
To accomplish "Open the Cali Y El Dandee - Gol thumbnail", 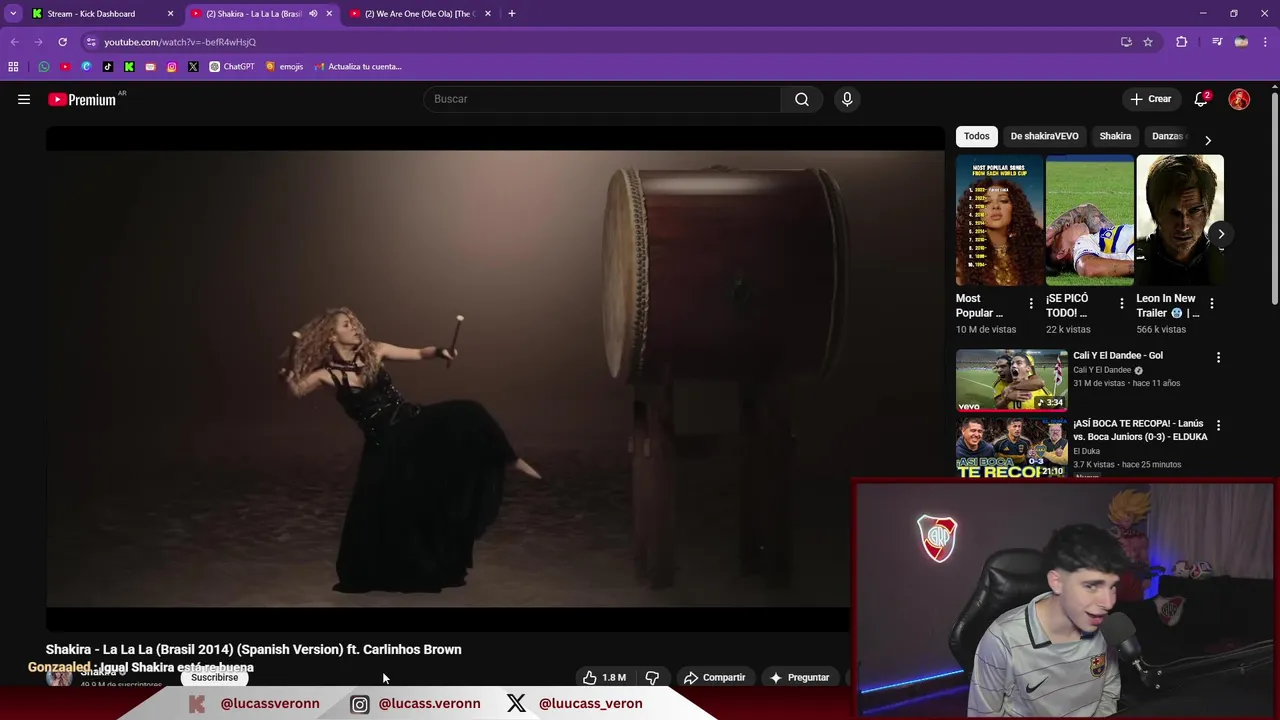I will [x=1012, y=380].
